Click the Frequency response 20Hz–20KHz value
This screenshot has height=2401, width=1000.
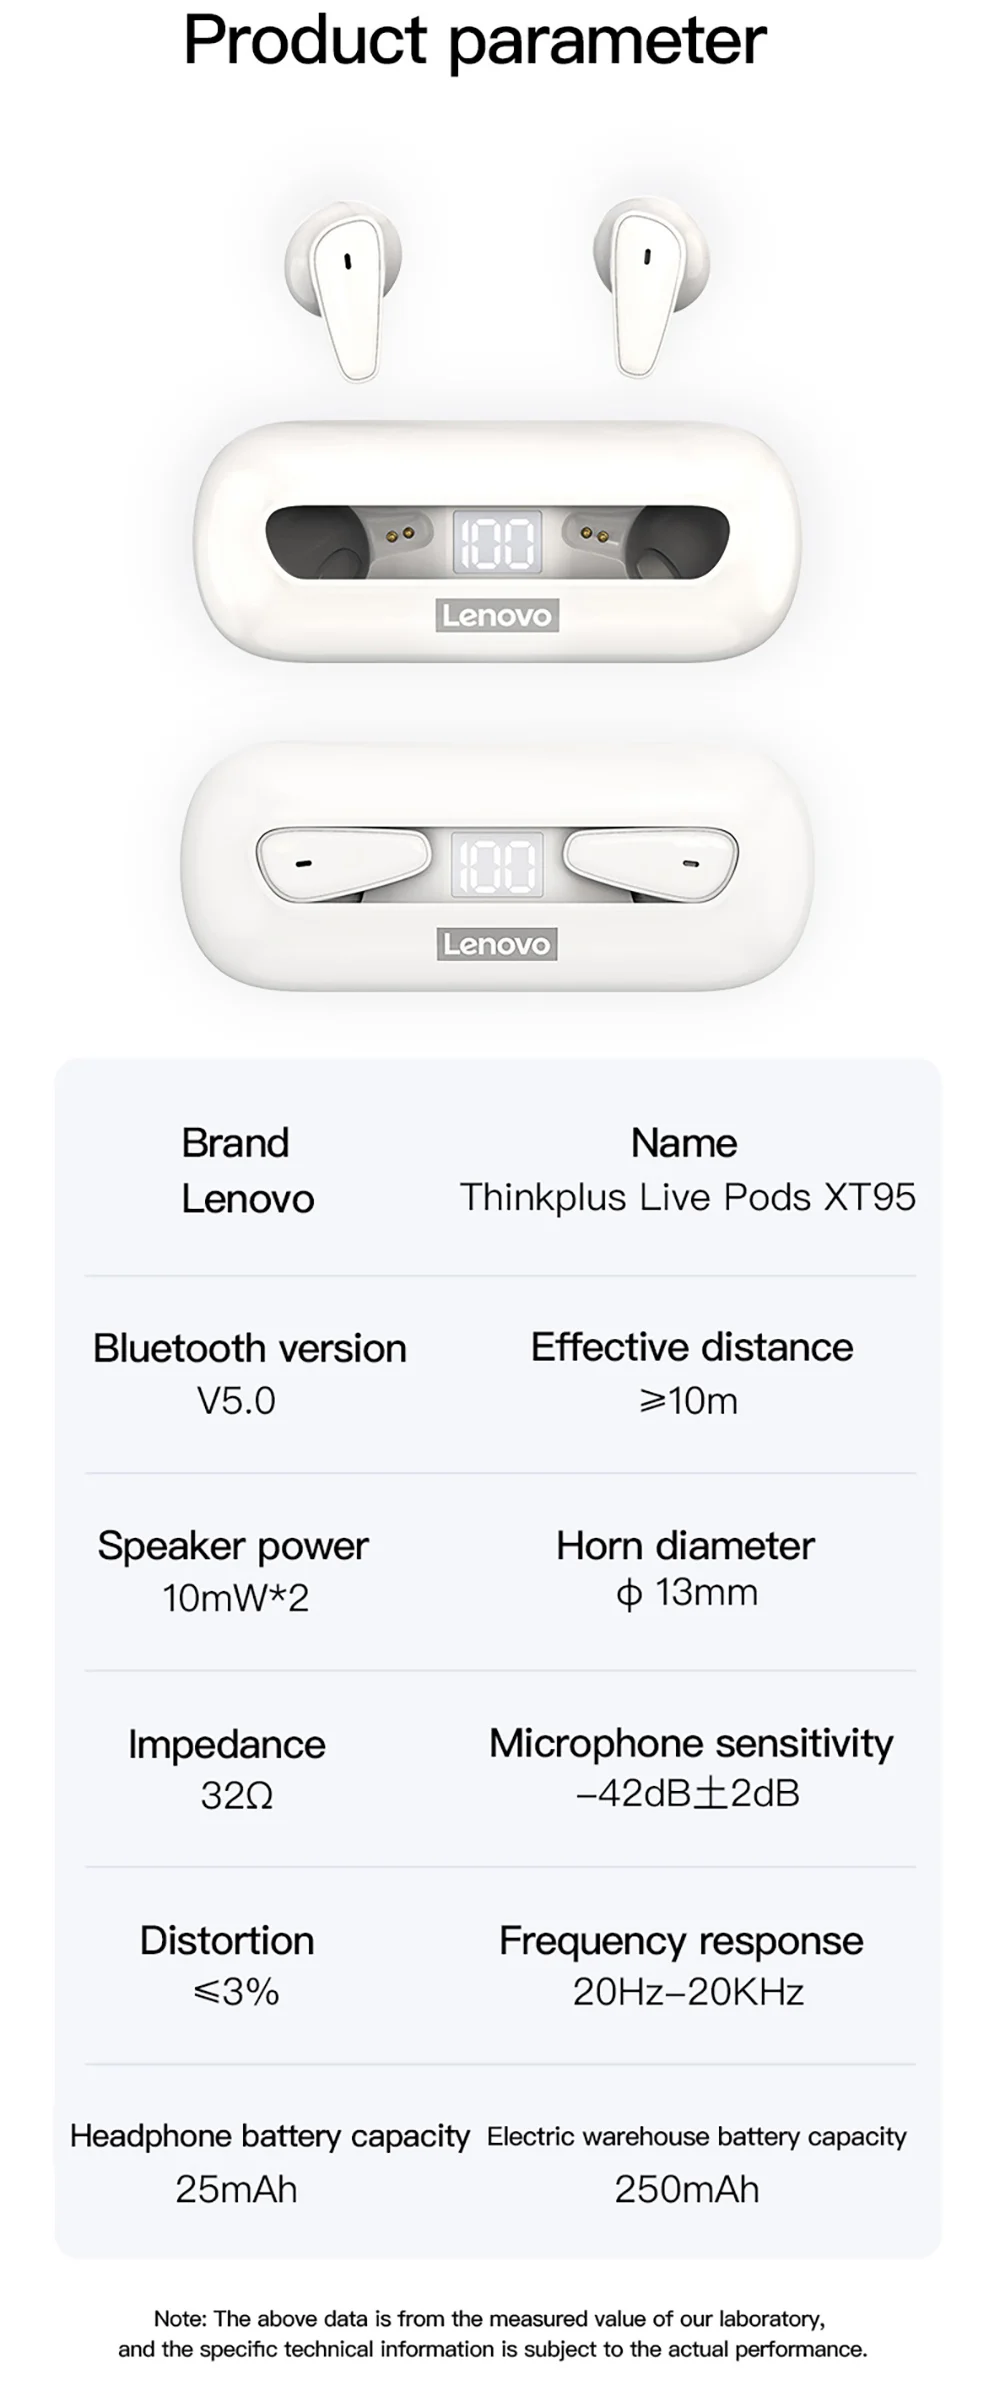coord(688,1992)
